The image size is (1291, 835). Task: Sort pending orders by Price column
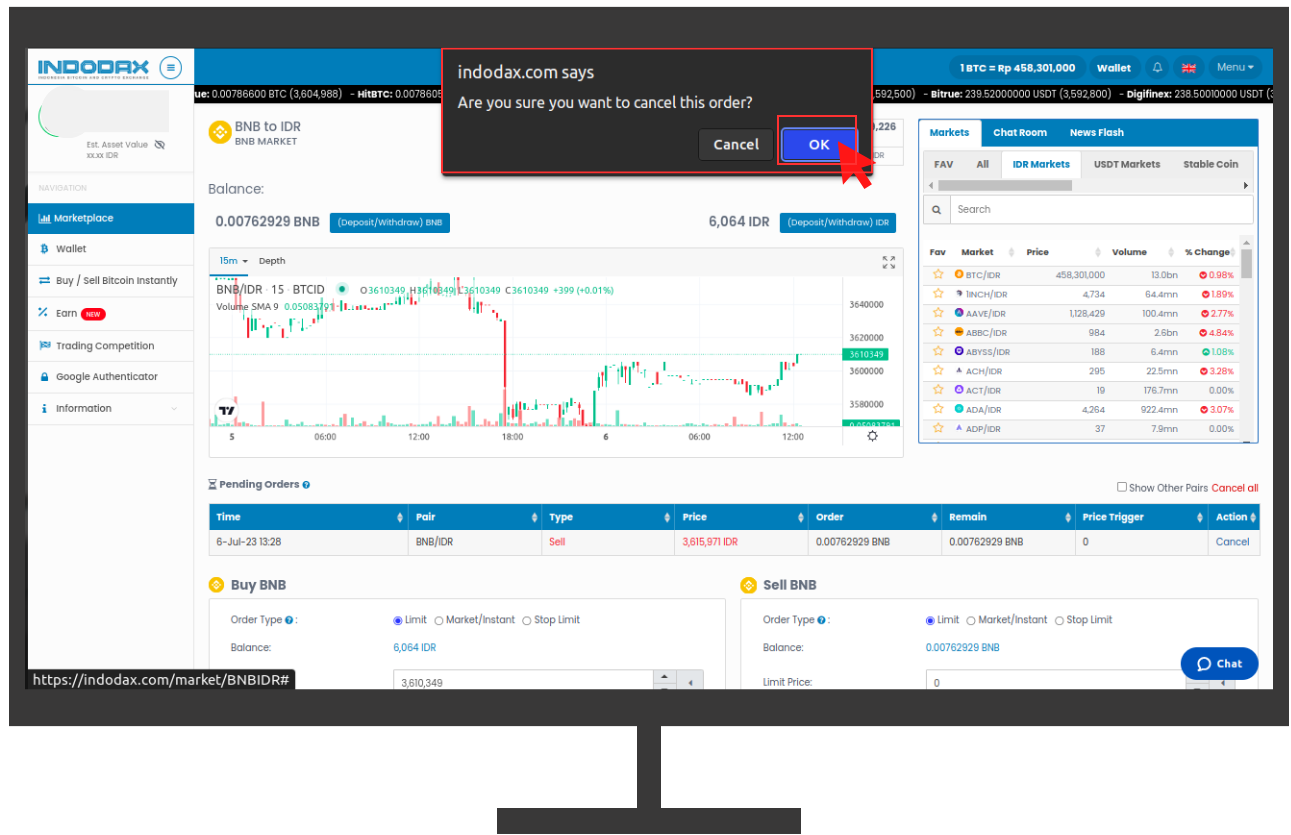tap(740, 517)
